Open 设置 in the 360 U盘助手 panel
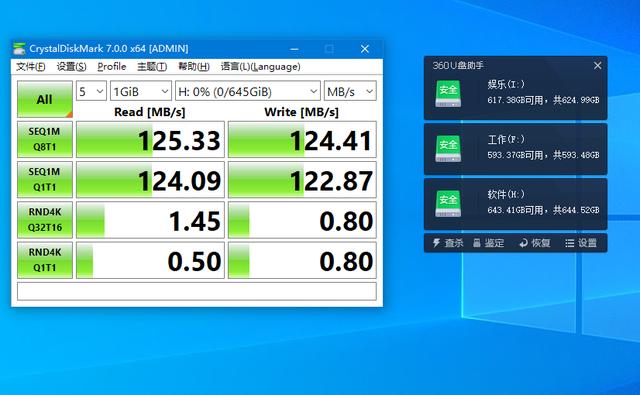 pyautogui.click(x=581, y=243)
